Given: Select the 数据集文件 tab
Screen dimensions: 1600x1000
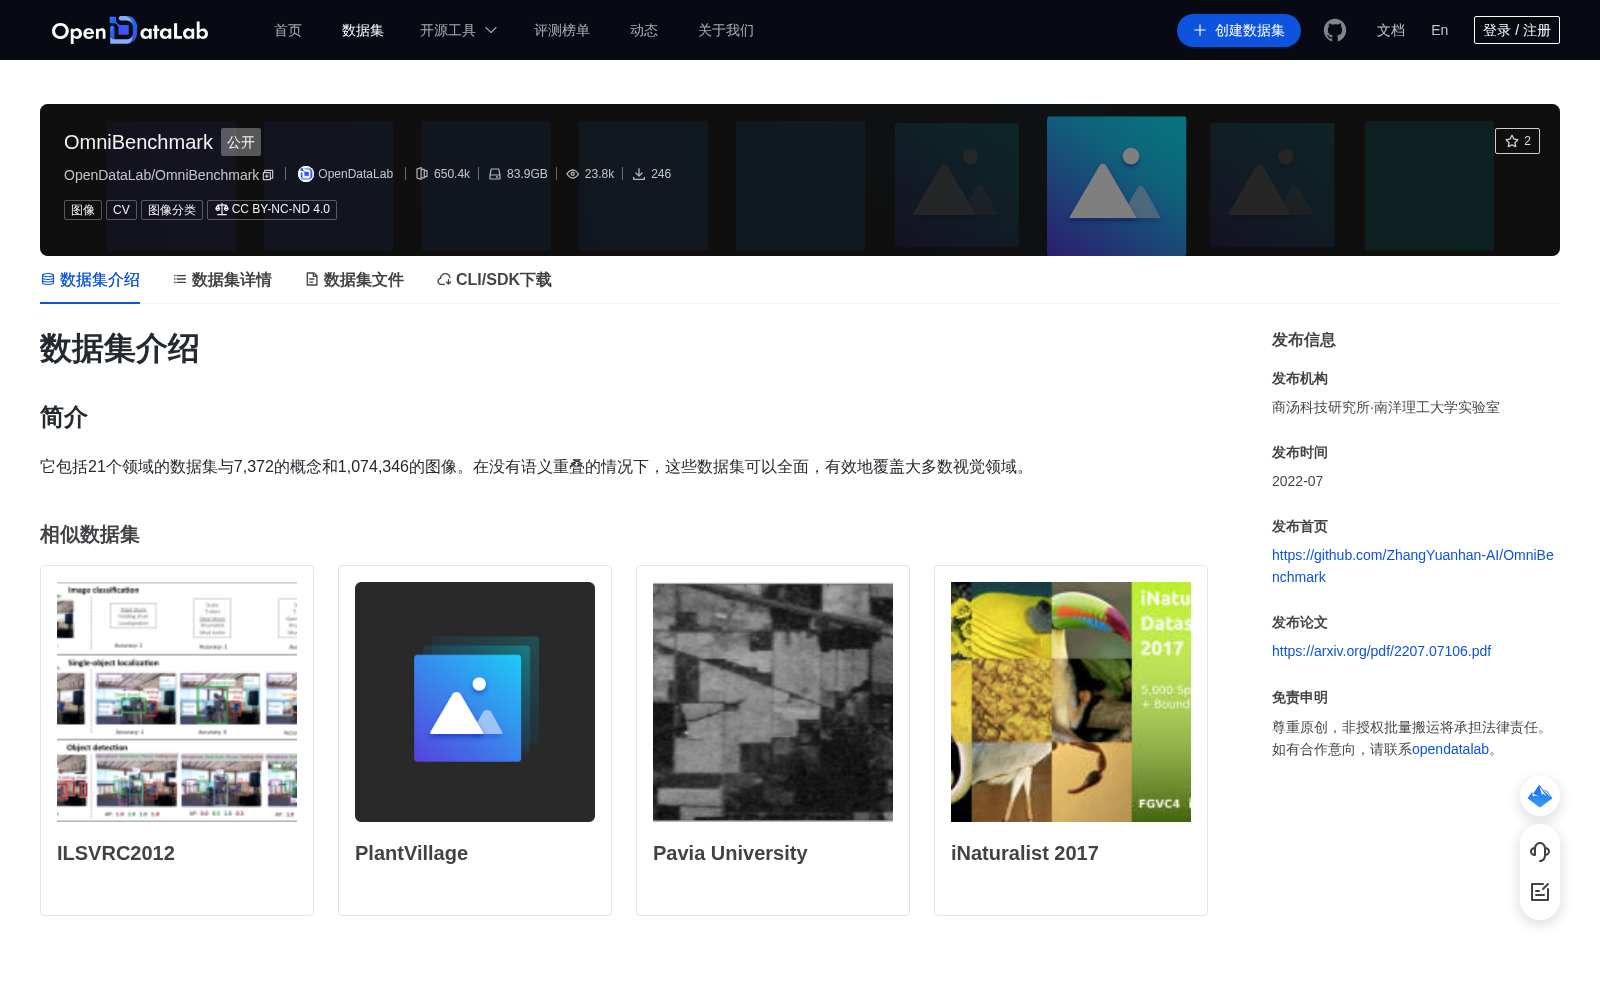Looking at the screenshot, I should [354, 280].
